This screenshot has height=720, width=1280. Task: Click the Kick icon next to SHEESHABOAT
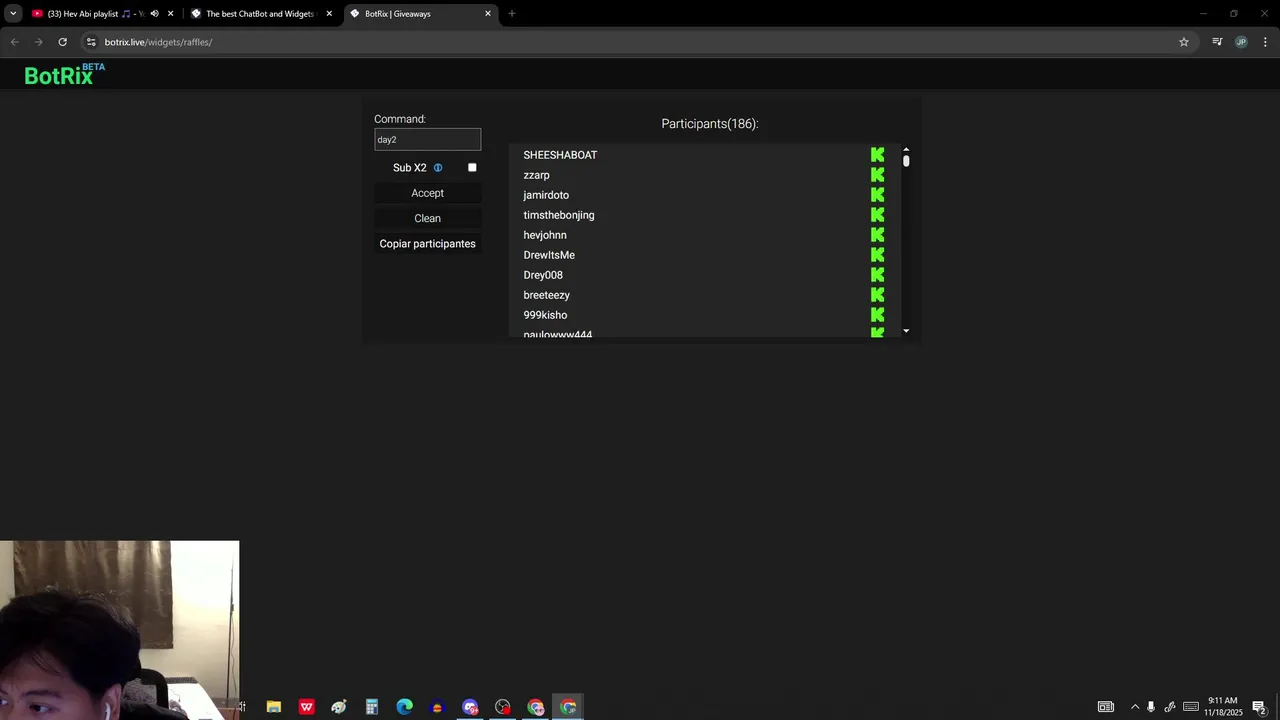coord(877,155)
